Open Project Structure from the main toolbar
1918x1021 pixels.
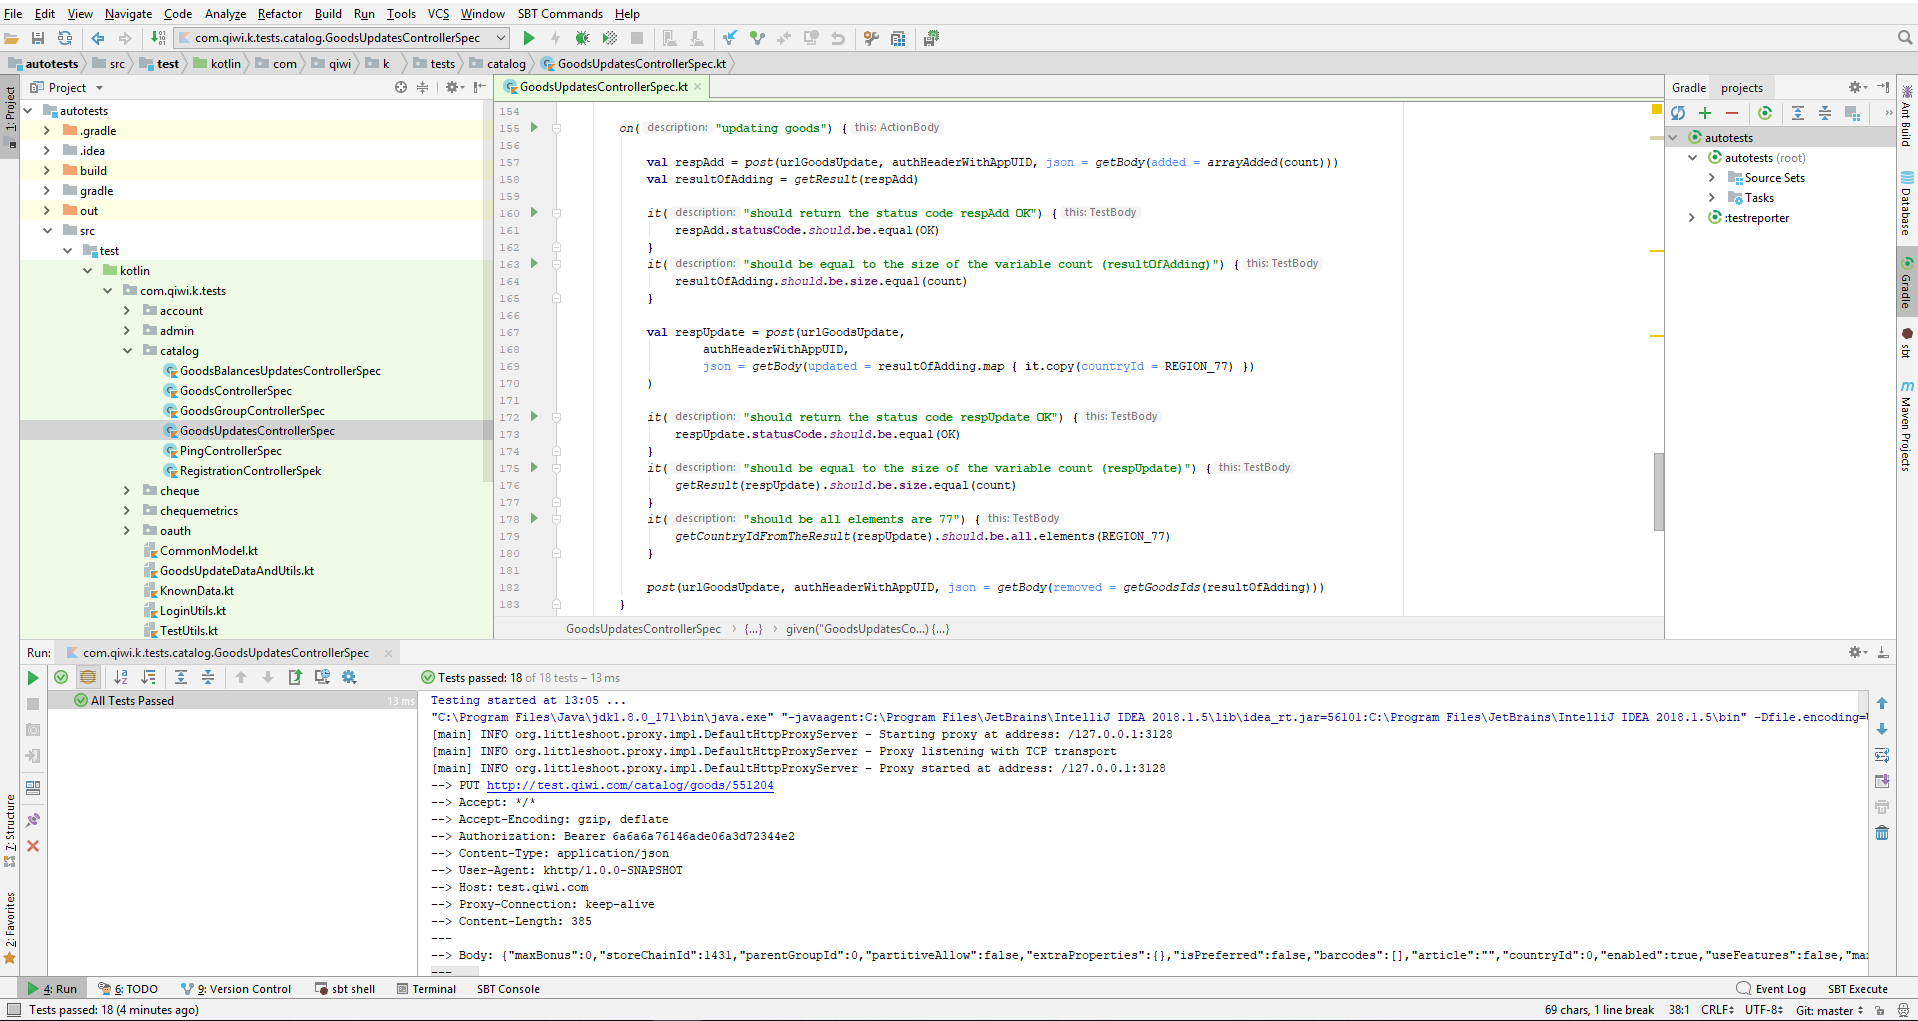click(x=898, y=38)
